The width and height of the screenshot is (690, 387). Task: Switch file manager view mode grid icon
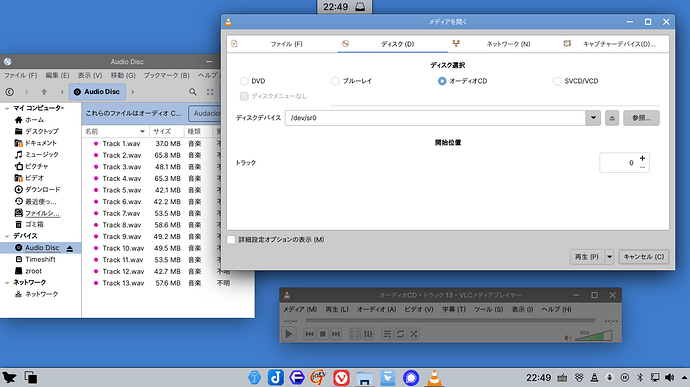coord(210,92)
